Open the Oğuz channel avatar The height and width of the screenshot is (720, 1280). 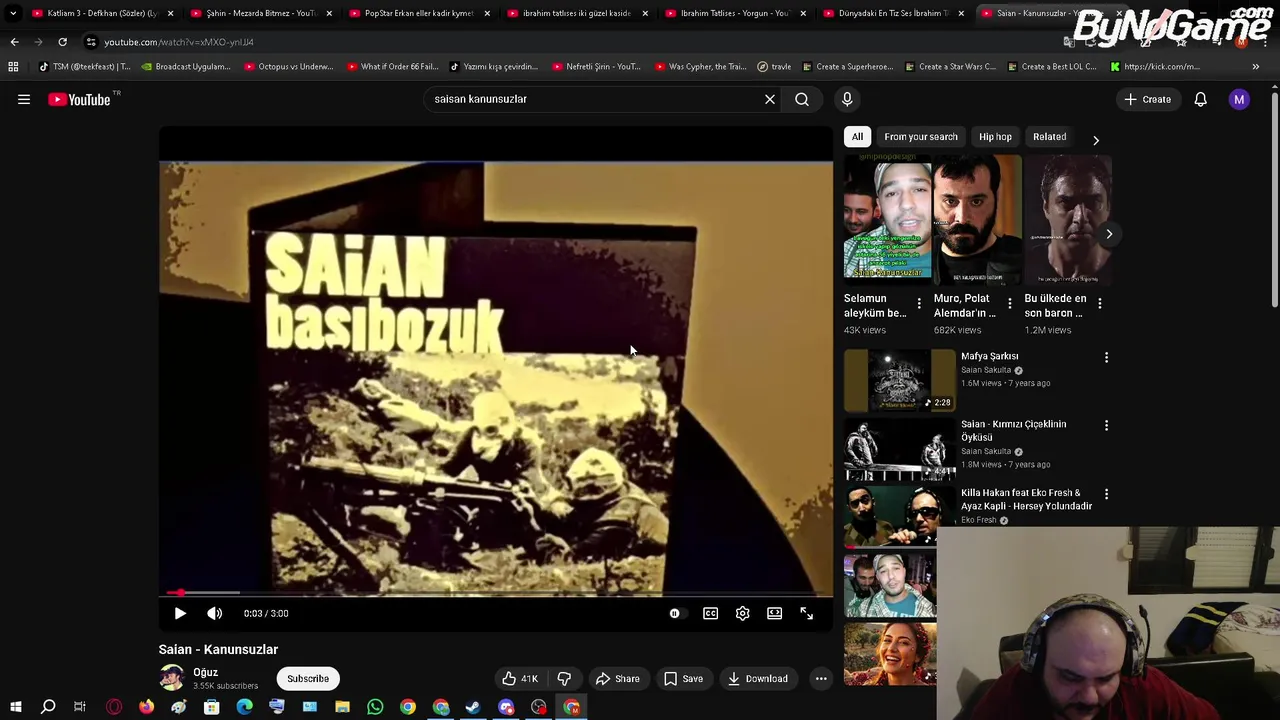click(172, 678)
